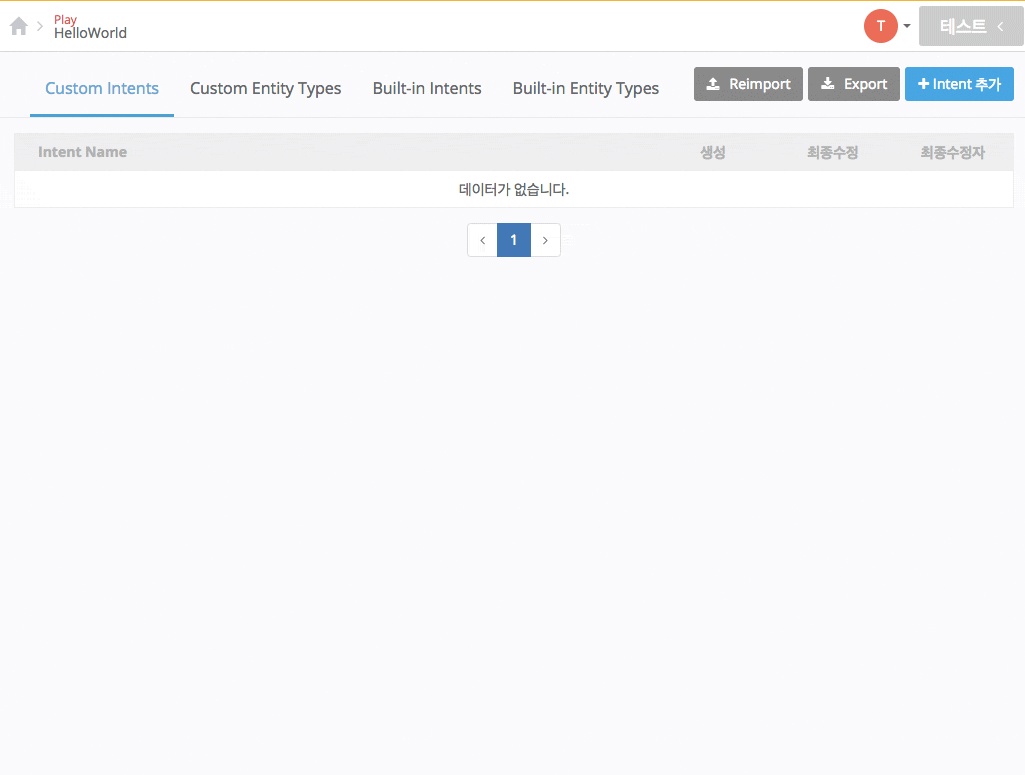The height and width of the screenshot is (775, 1025).
Task: Click the orange T user avatar
Action: click(x=880, y=26)
